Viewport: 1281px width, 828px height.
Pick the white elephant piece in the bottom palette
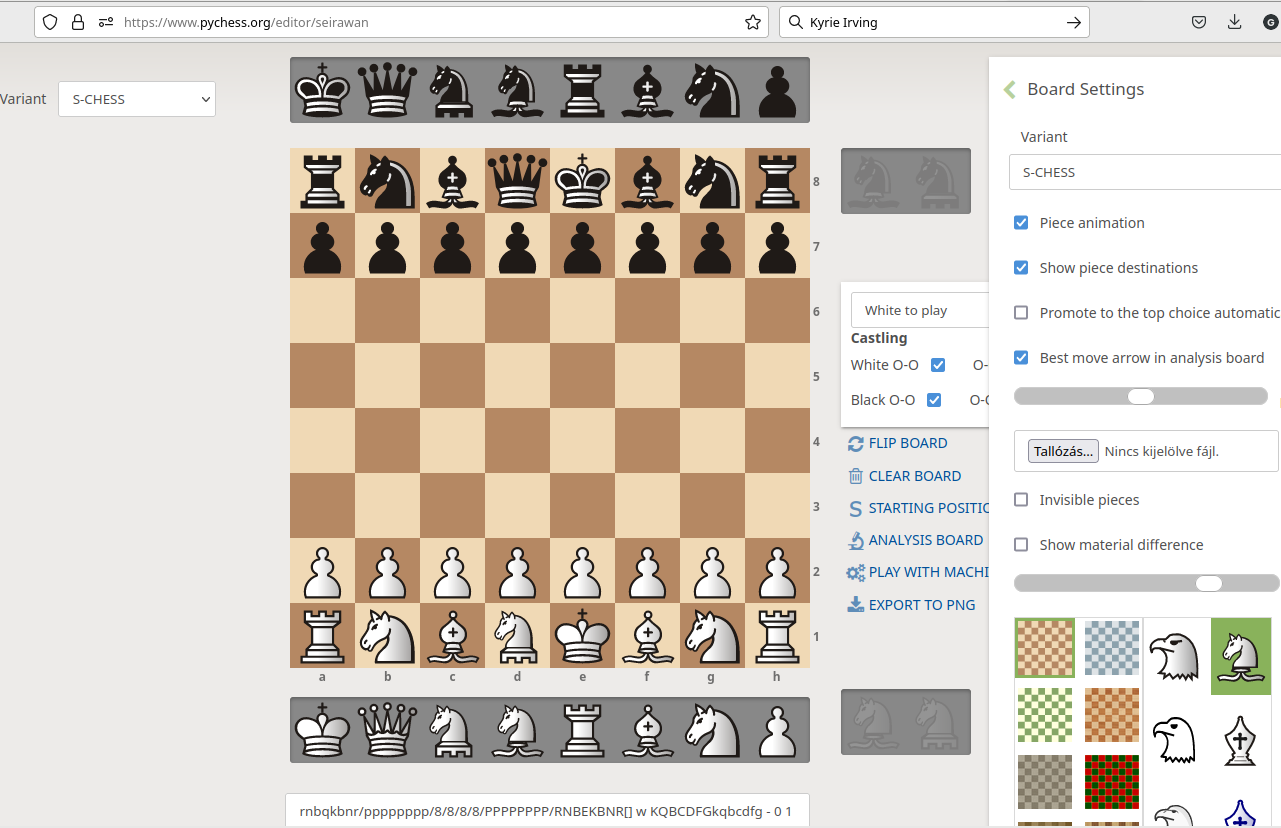click(452, 730)
